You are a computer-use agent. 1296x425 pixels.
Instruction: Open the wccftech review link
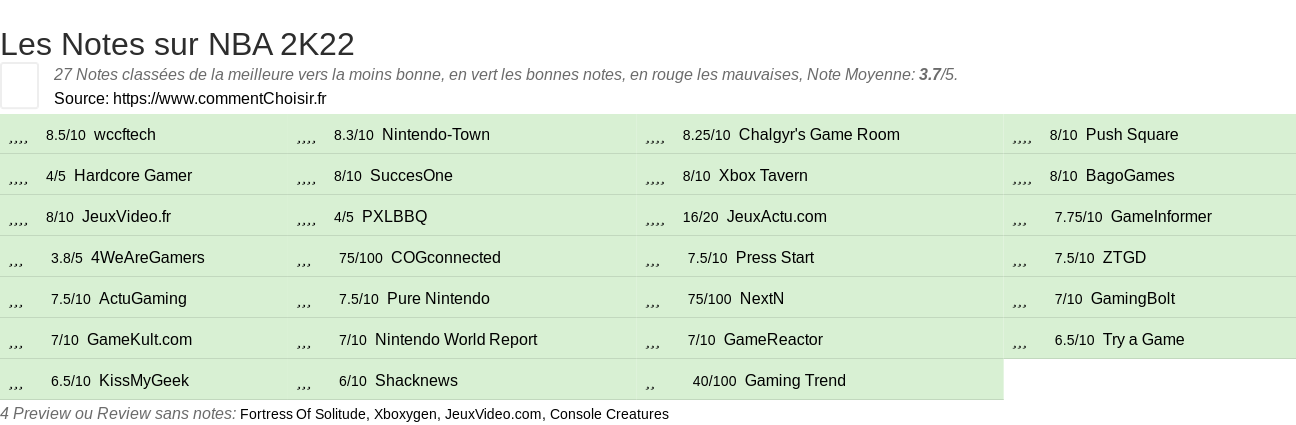[125, 135]
